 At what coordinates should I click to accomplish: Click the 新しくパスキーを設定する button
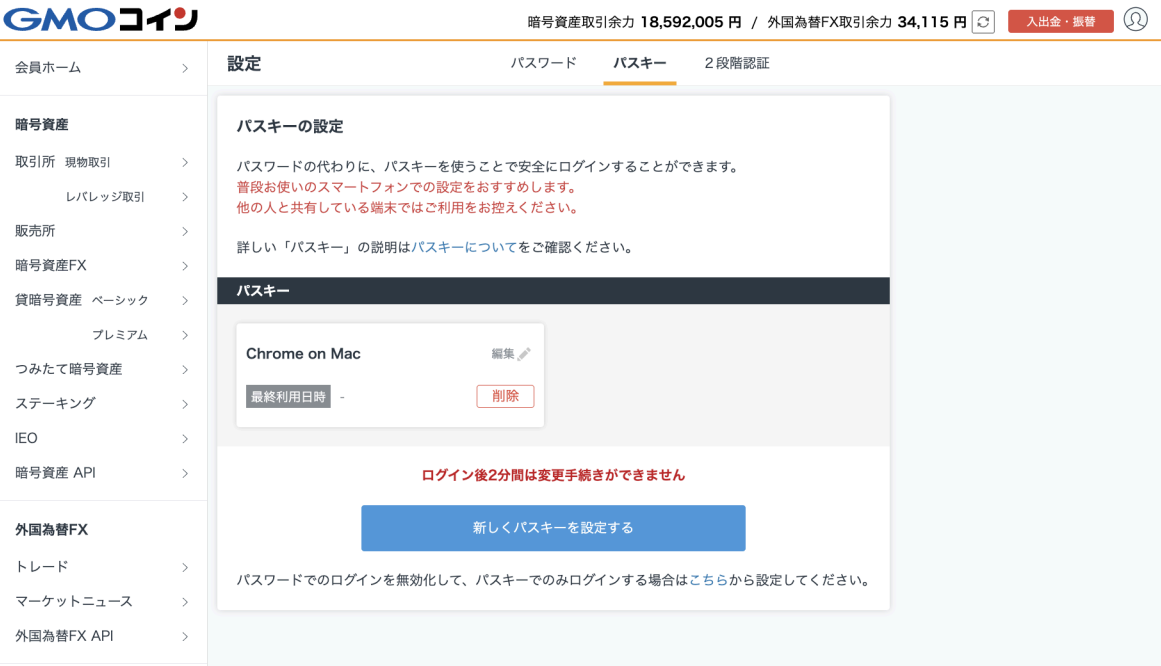point(553,528)
